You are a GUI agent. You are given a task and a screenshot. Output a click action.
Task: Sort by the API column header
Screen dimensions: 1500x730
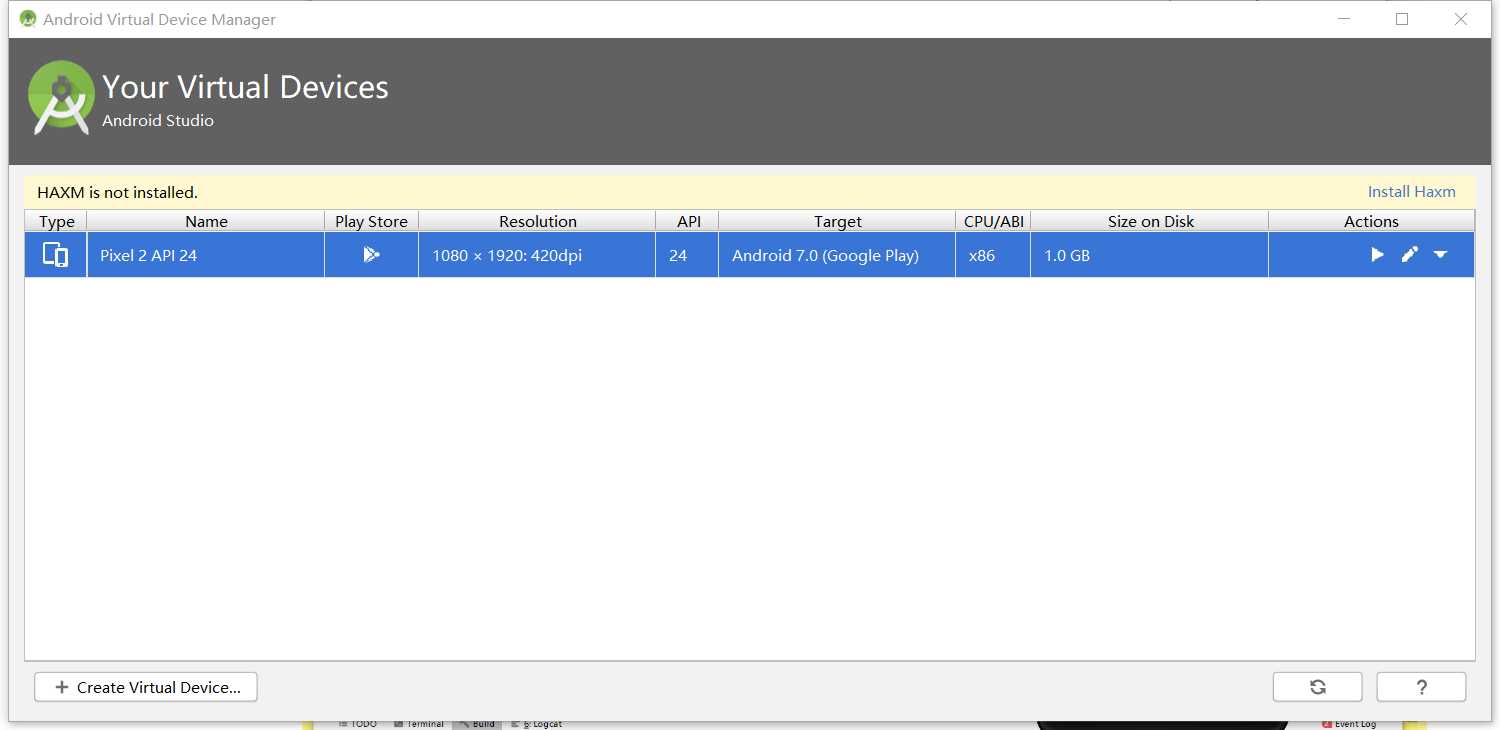[x=687, y=221]
